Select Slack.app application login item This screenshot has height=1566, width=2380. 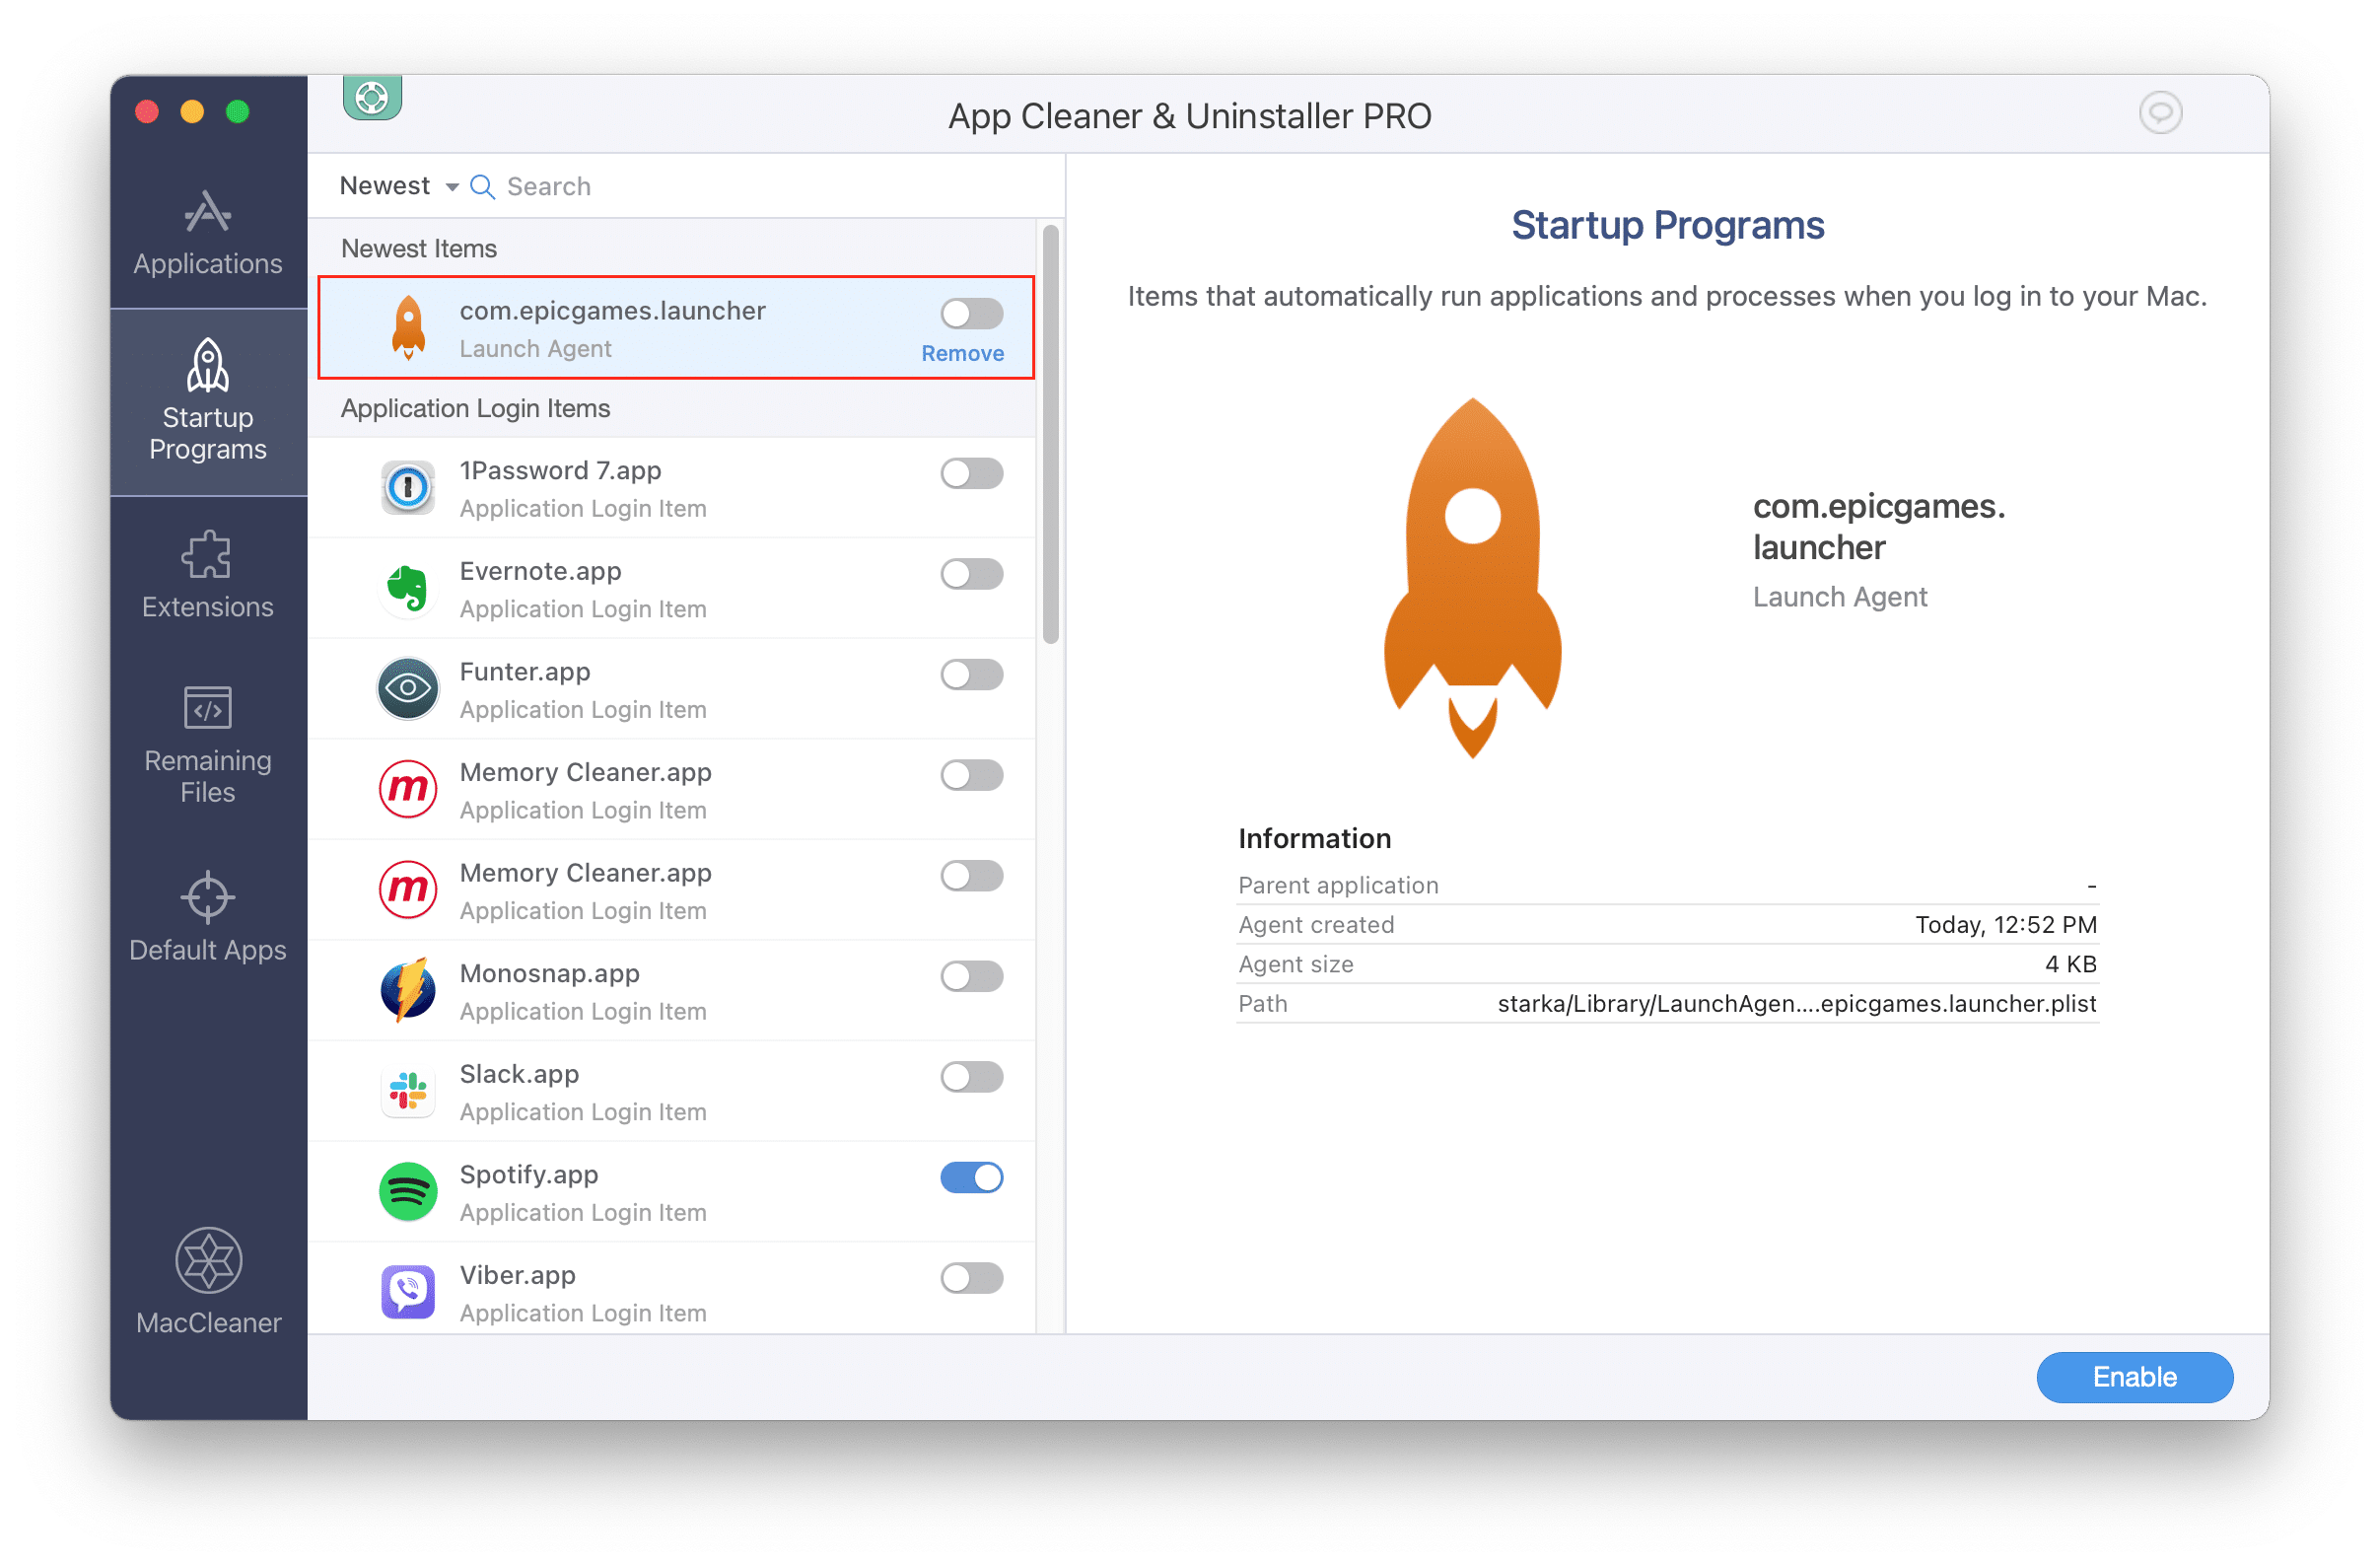pyautogui.click(x=681, y=1079)
